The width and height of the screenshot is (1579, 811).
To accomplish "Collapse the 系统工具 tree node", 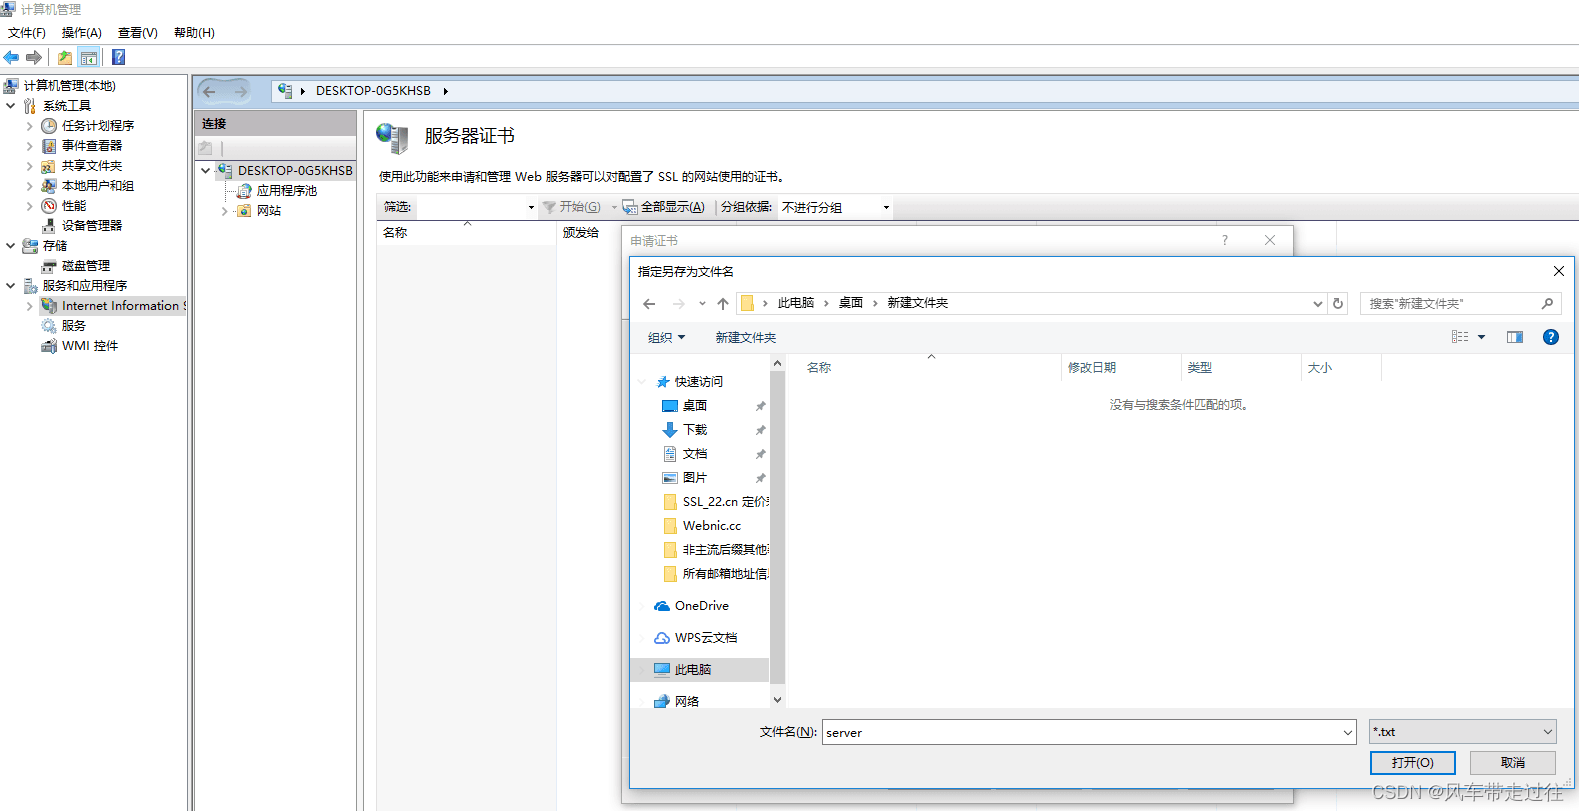I will pyautogui.click(x=11, y=105).
